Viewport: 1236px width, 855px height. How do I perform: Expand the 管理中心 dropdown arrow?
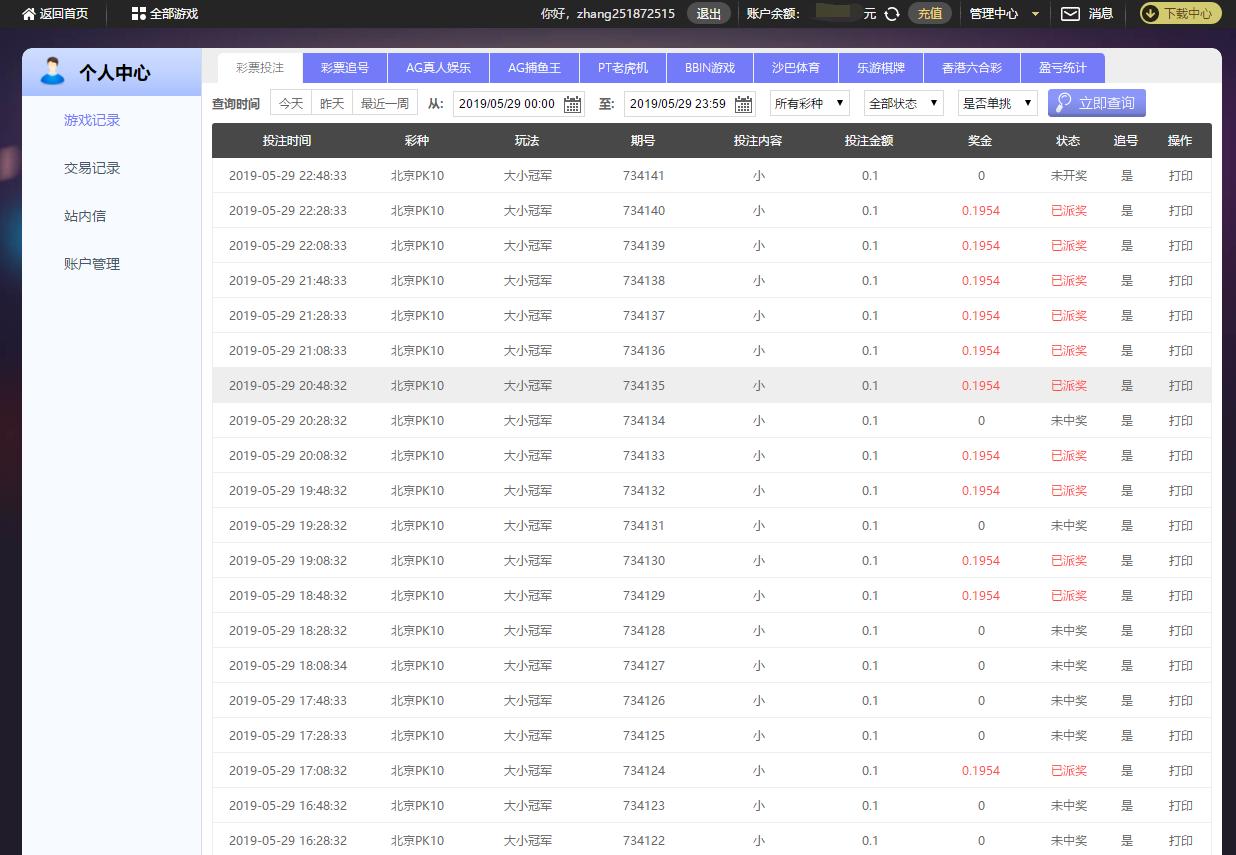coord(1035,14)
